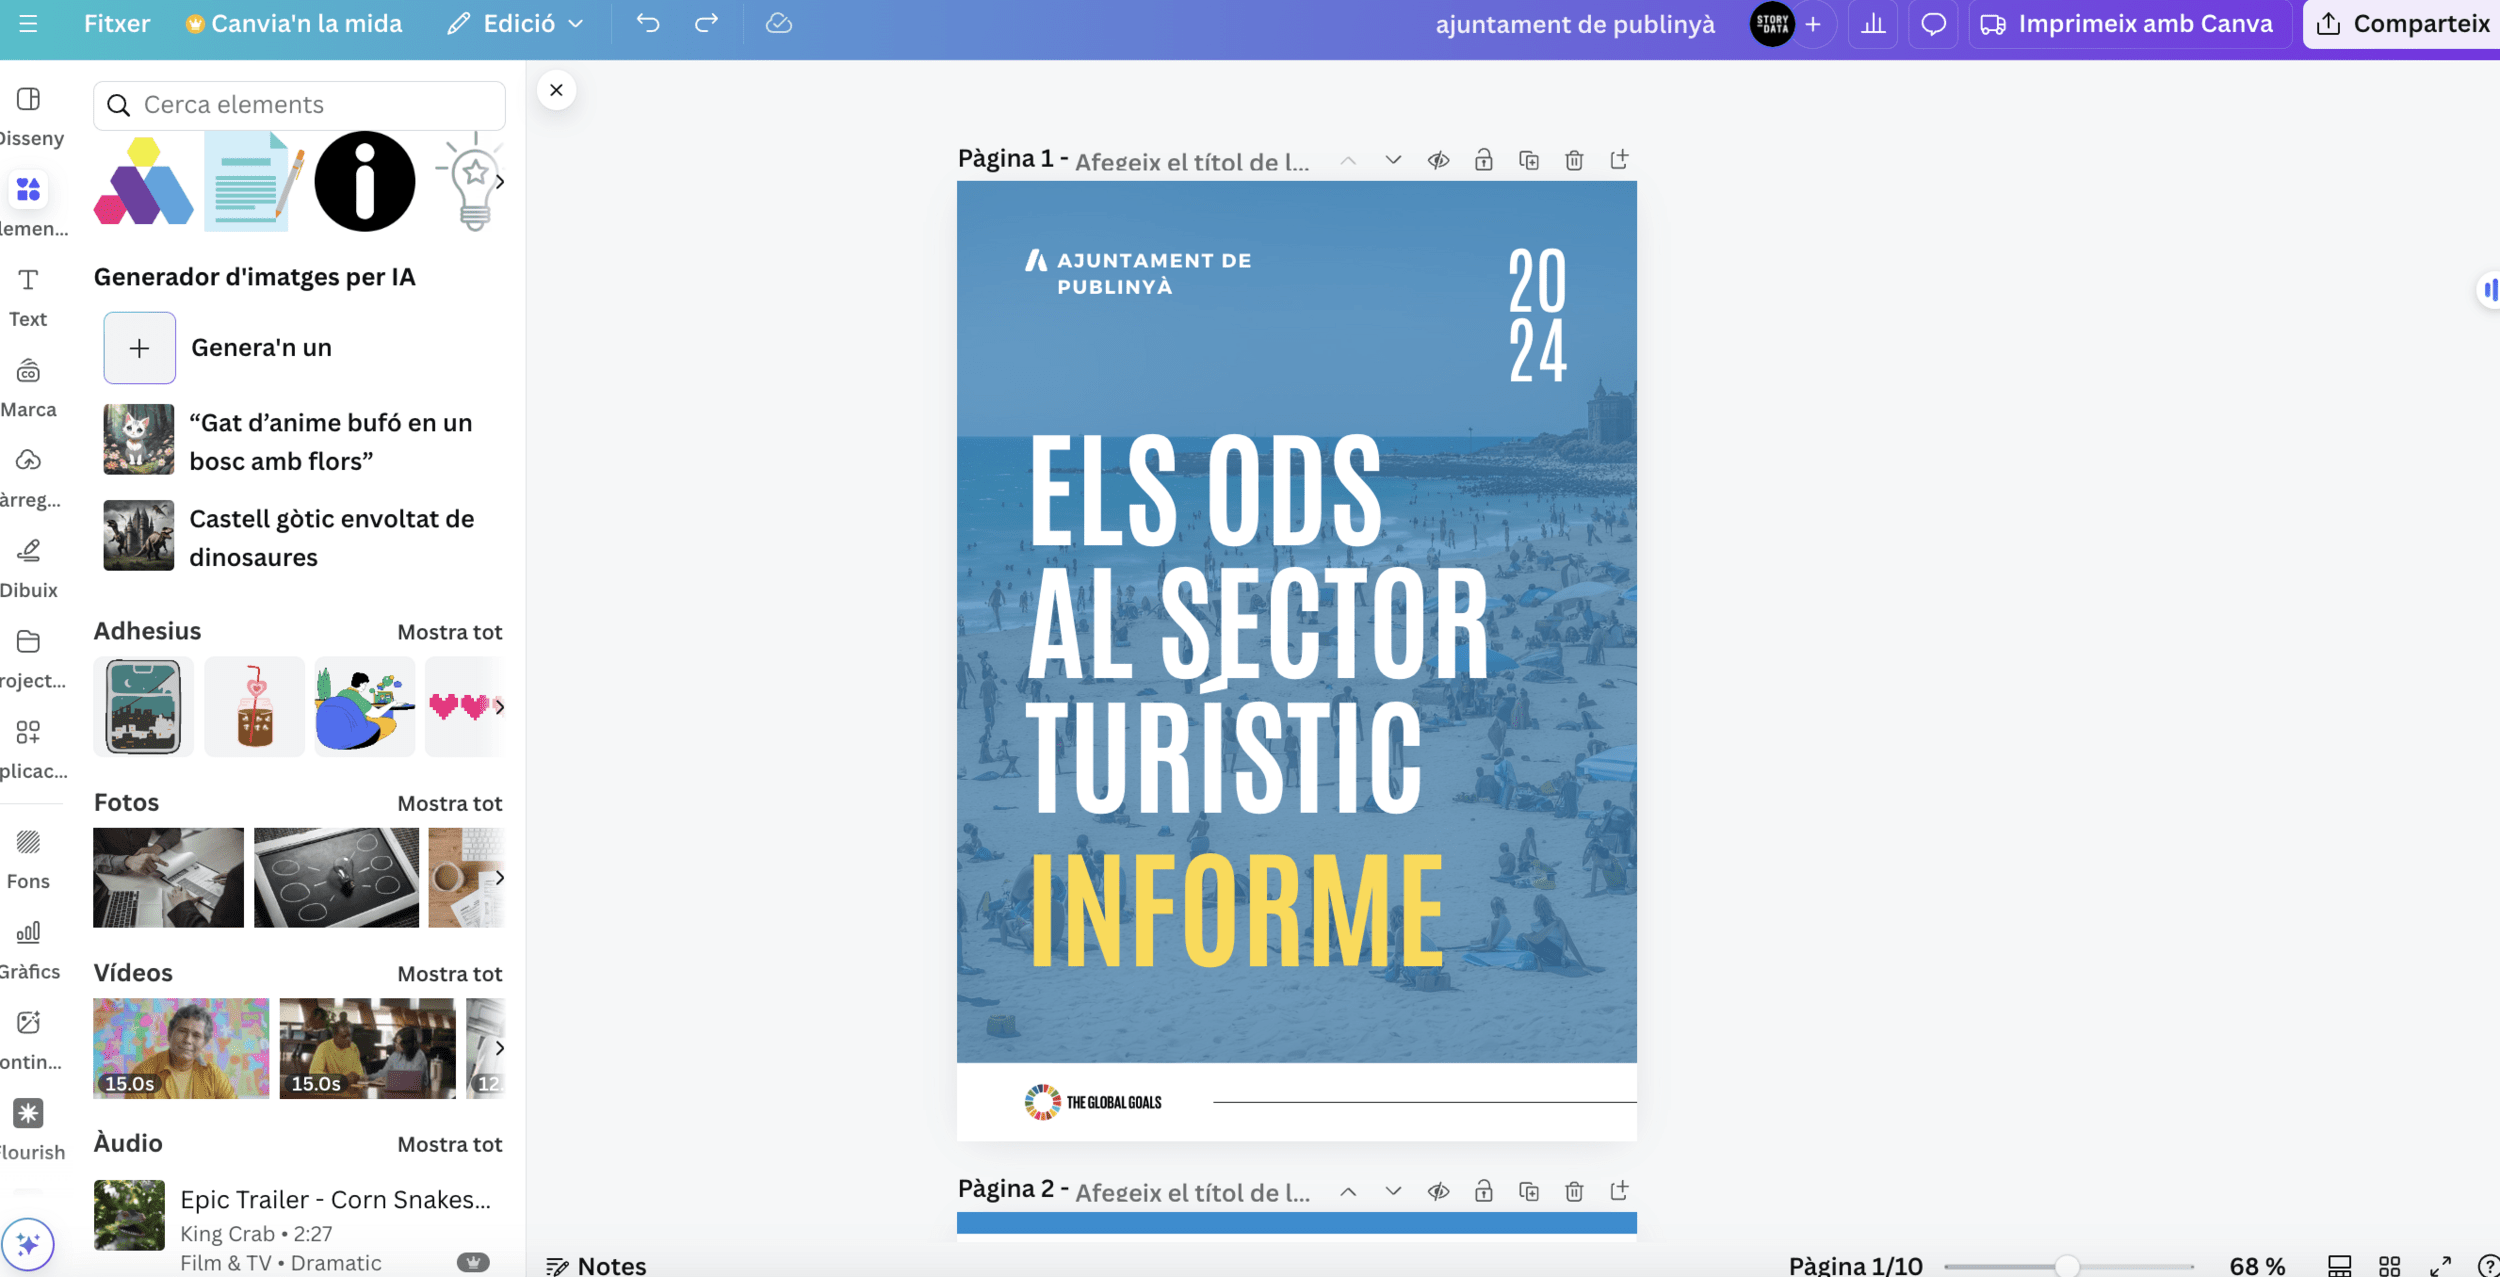Adjust the zoom level slider
This screenshot has width=2500, height=1277.
2067,1266
